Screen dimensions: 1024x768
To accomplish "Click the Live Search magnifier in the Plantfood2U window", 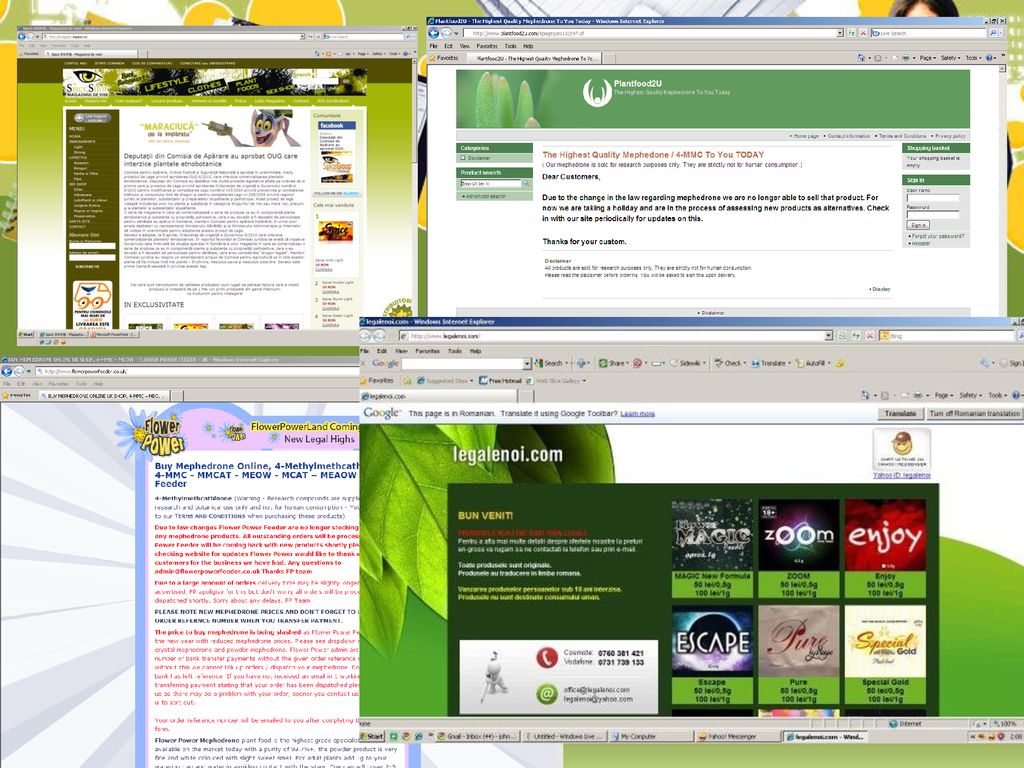I will click(x=993, y=33).
